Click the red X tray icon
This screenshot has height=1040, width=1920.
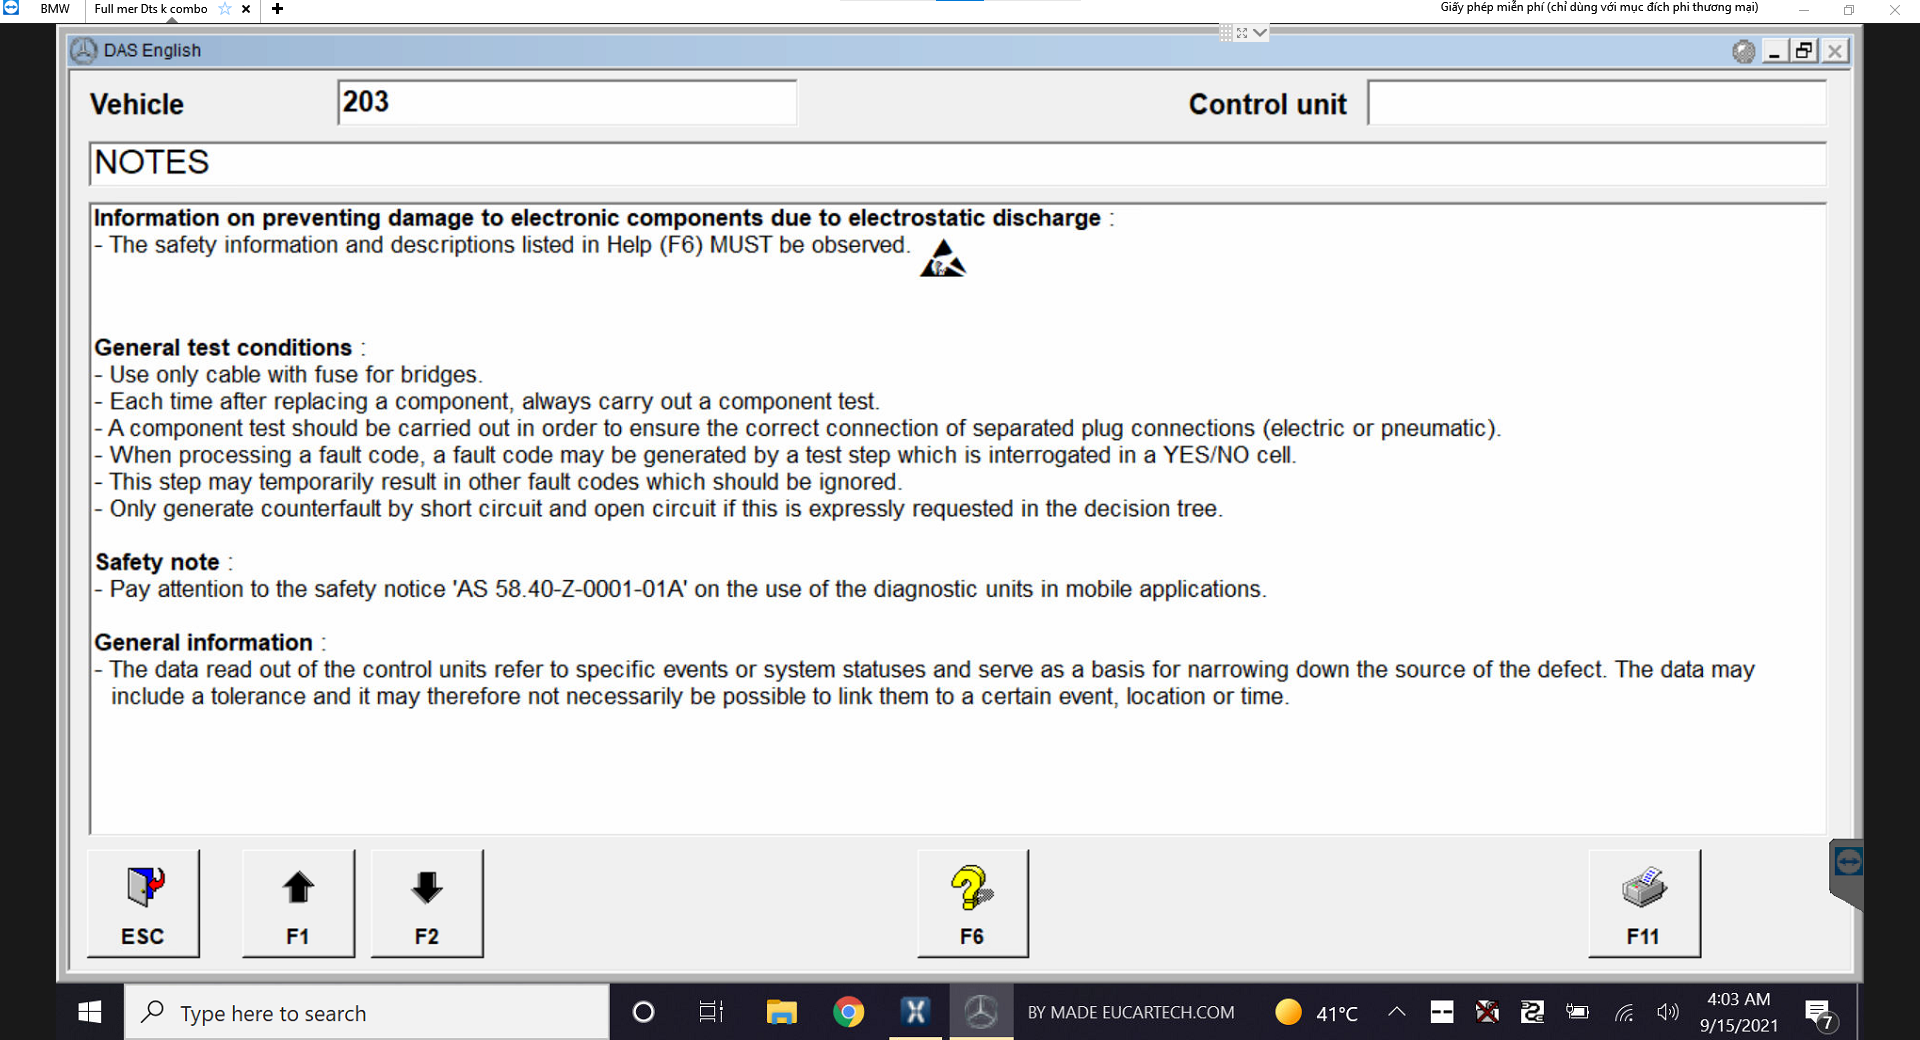pyautogui.click(x=1487, y=1012)
